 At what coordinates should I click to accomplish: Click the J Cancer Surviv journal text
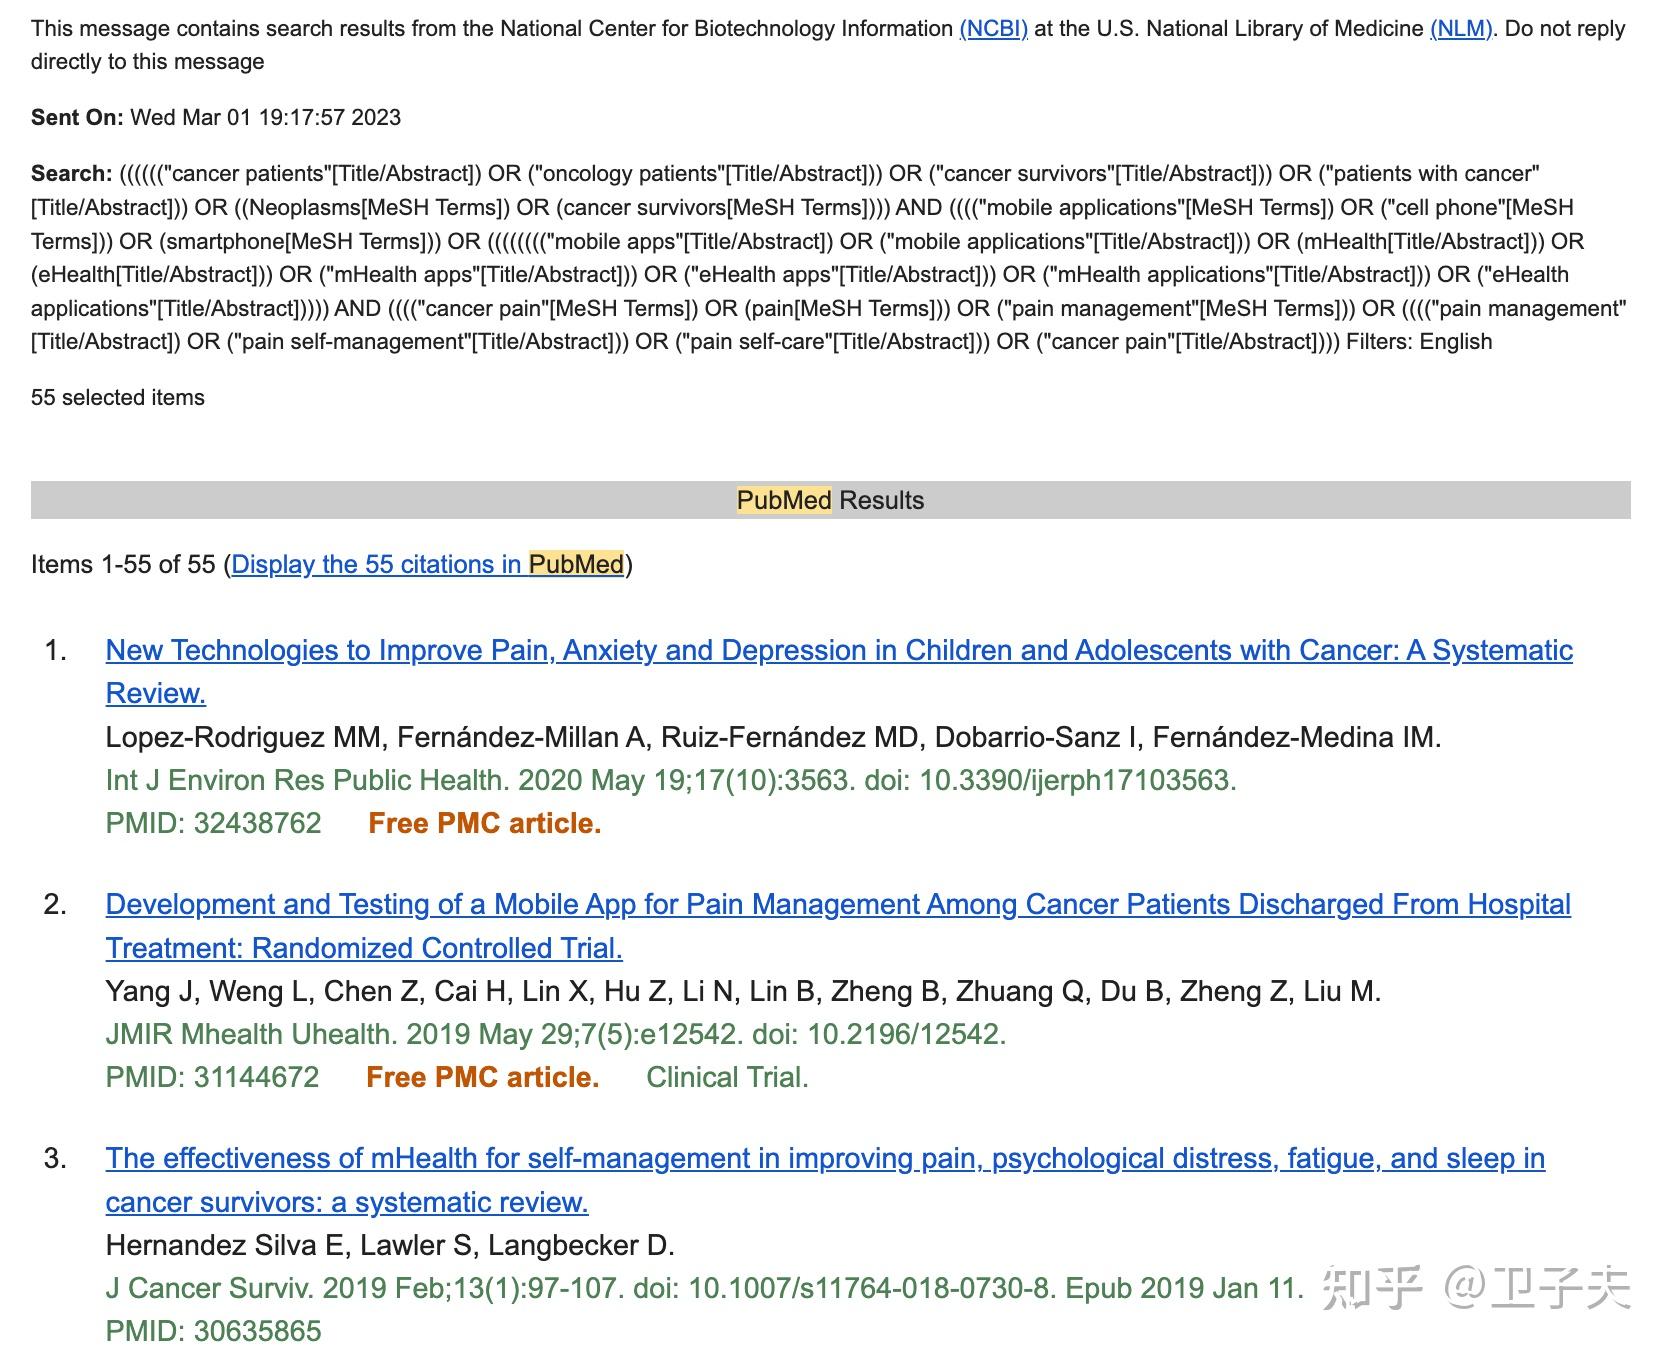(186, 1289)
